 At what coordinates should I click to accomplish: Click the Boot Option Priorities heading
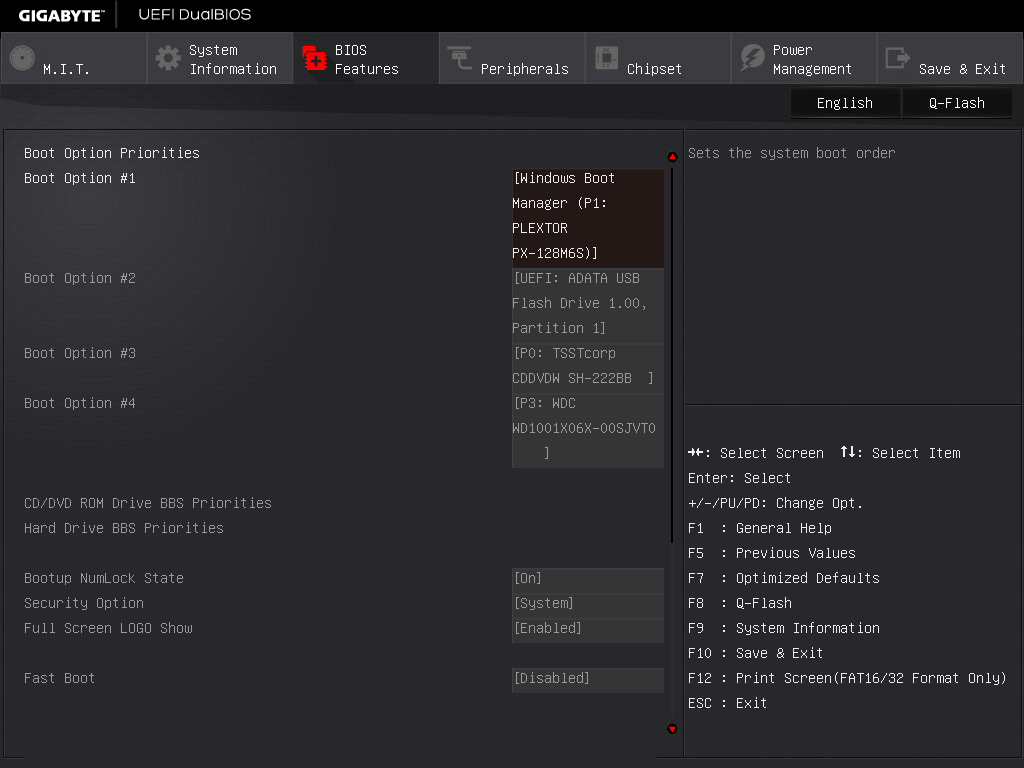click(x=112, y=153)
